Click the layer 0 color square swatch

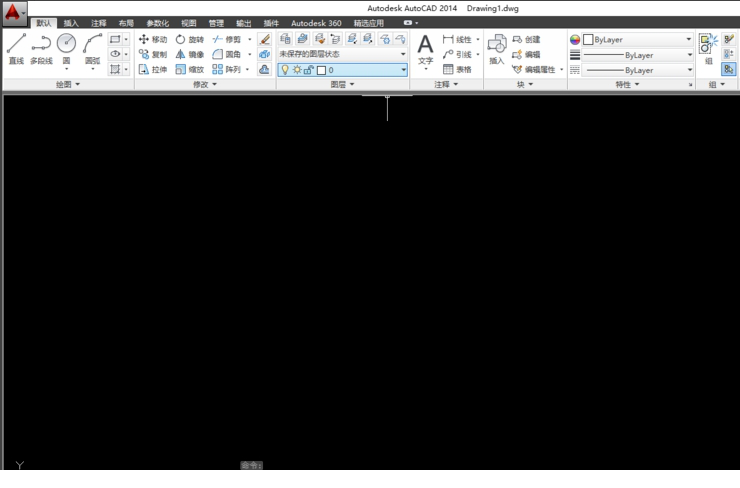point(321,70)
